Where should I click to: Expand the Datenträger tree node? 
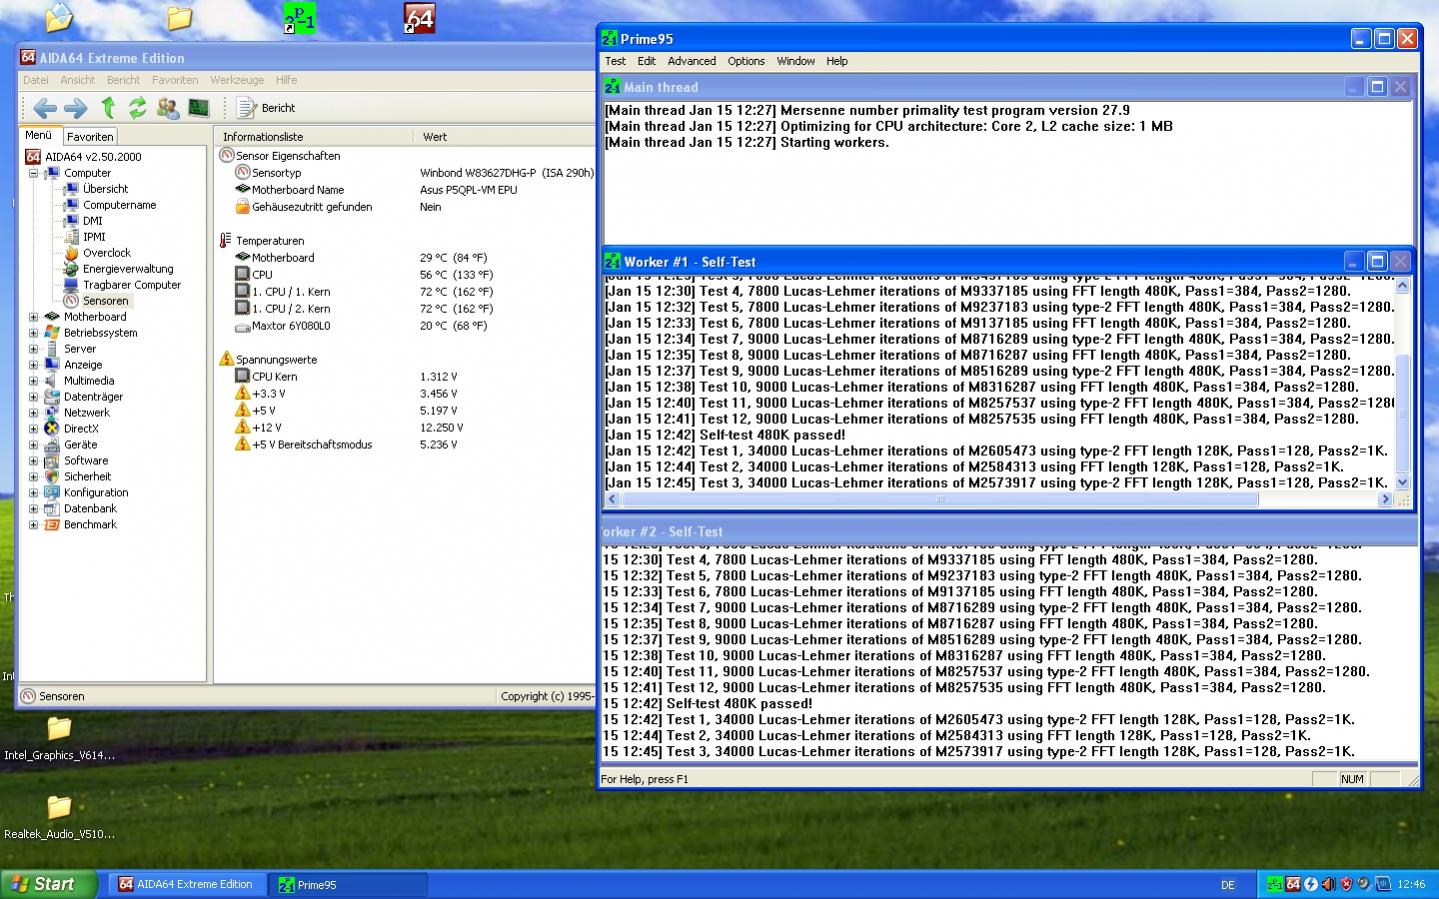point(33,397)
